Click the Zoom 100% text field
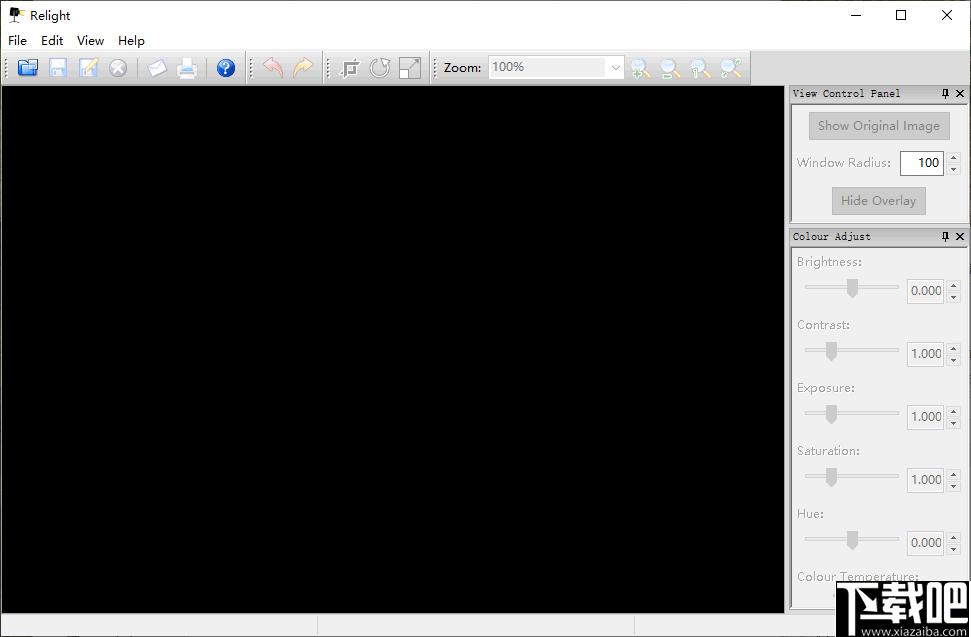The image size is (971, 637). tap(547, 67)
